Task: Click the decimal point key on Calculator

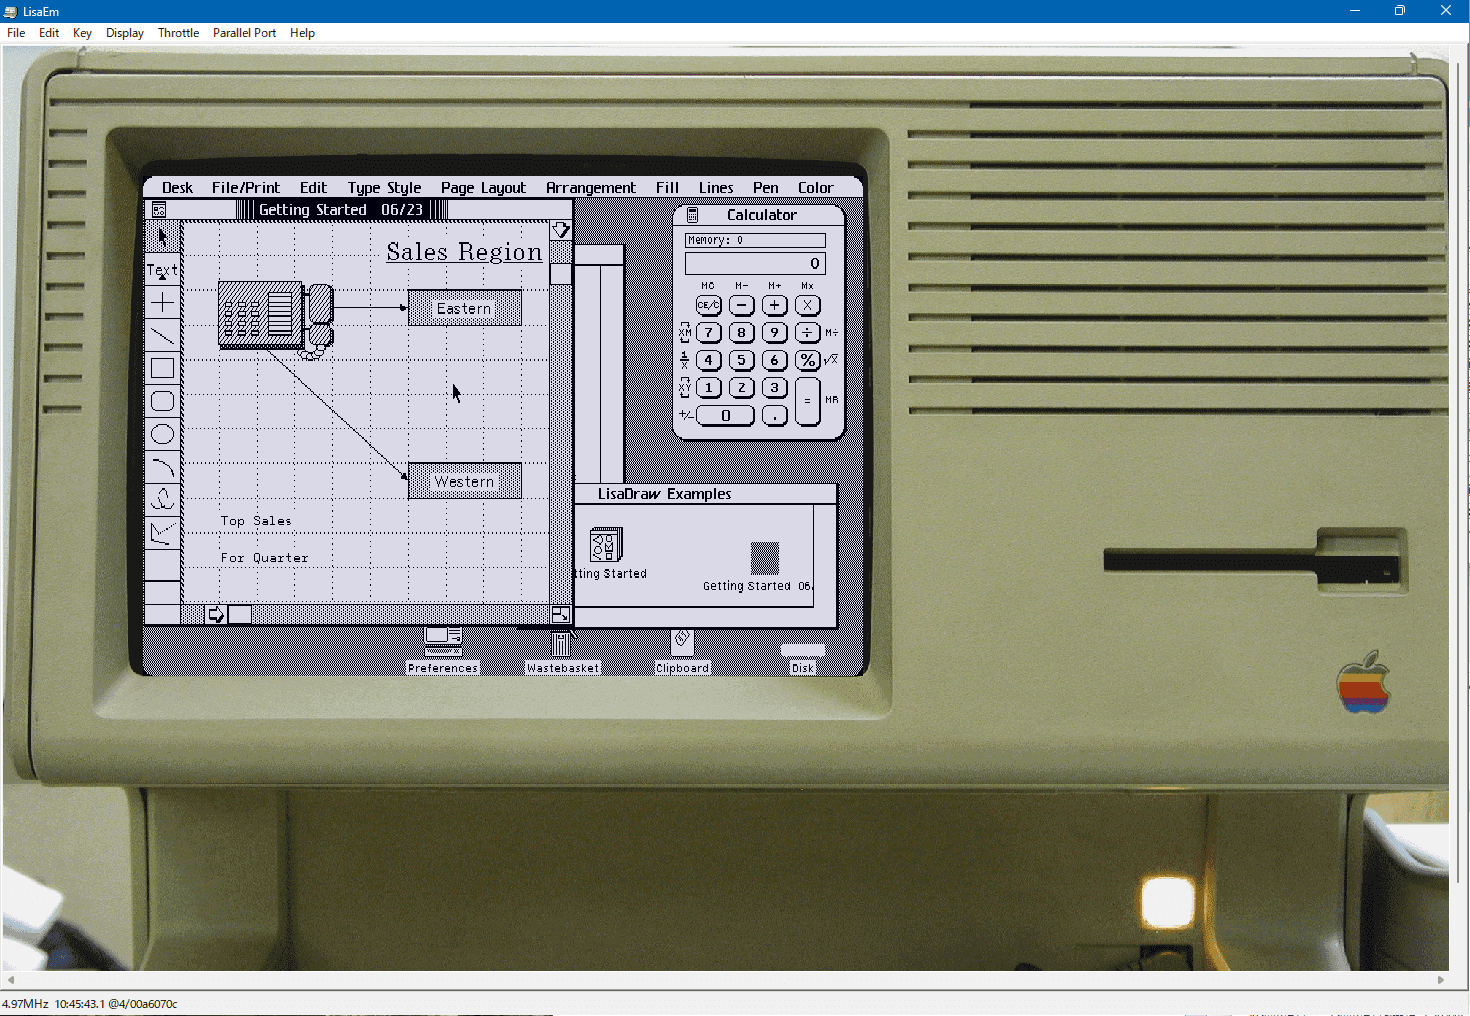Action: coord(775,415)
